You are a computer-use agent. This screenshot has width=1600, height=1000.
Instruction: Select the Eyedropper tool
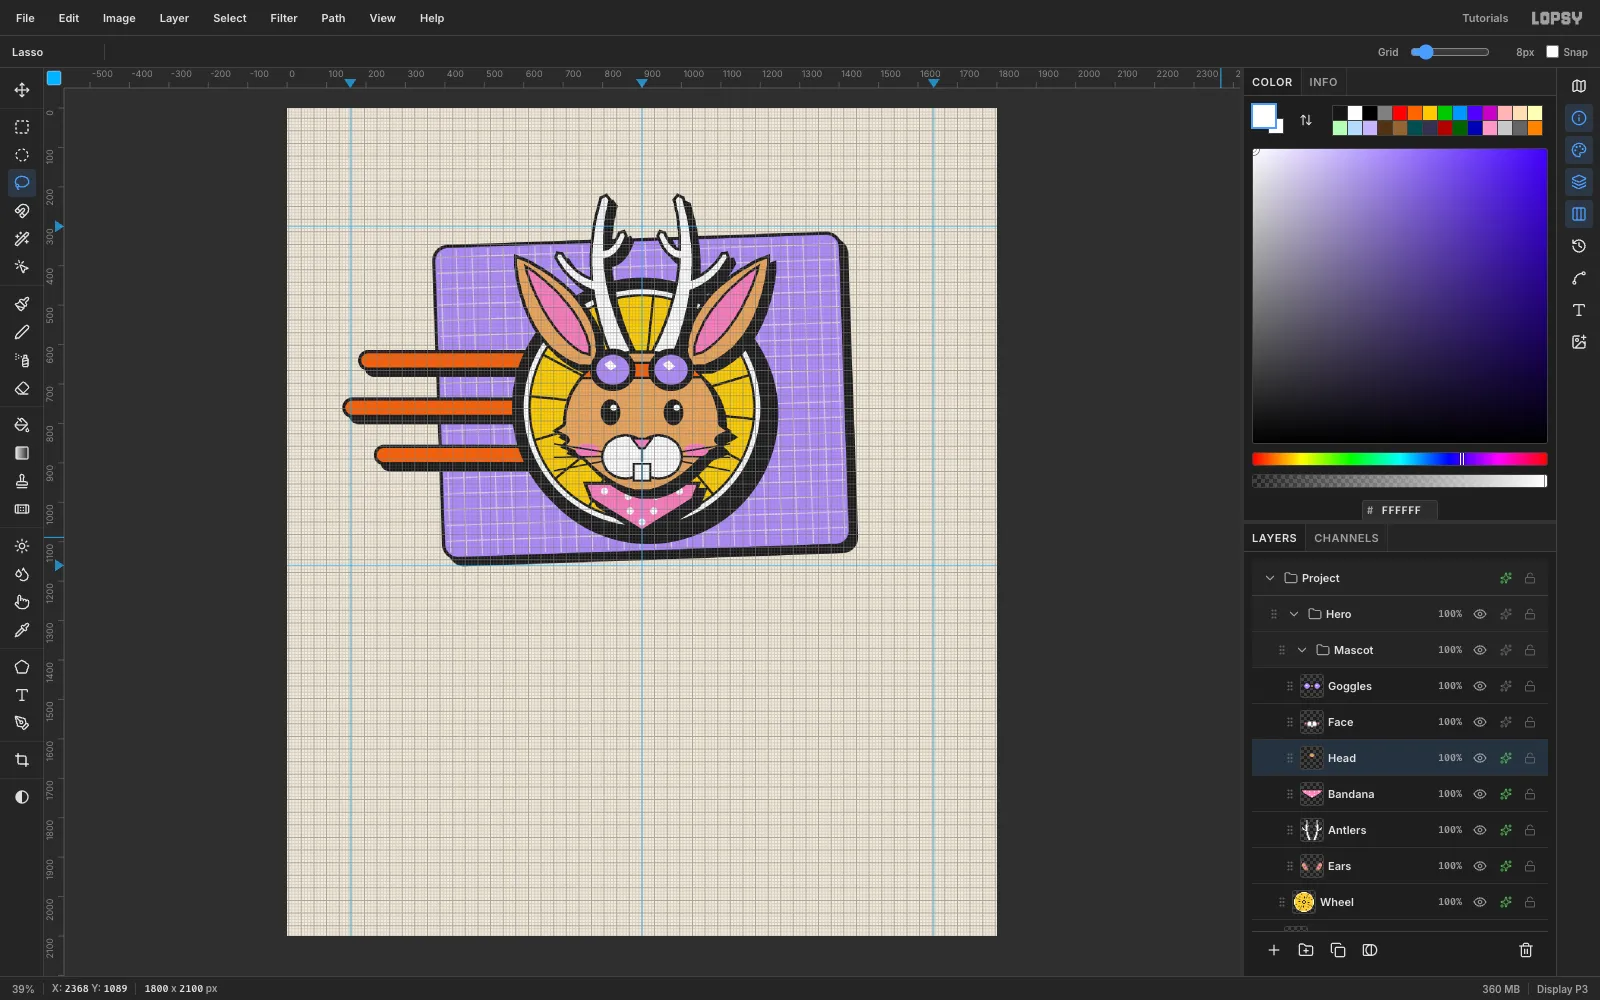(22, 630)
